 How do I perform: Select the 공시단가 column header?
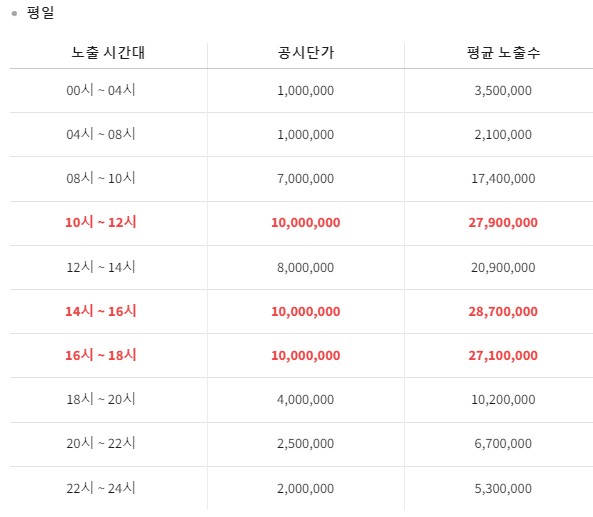click(306, 53)
